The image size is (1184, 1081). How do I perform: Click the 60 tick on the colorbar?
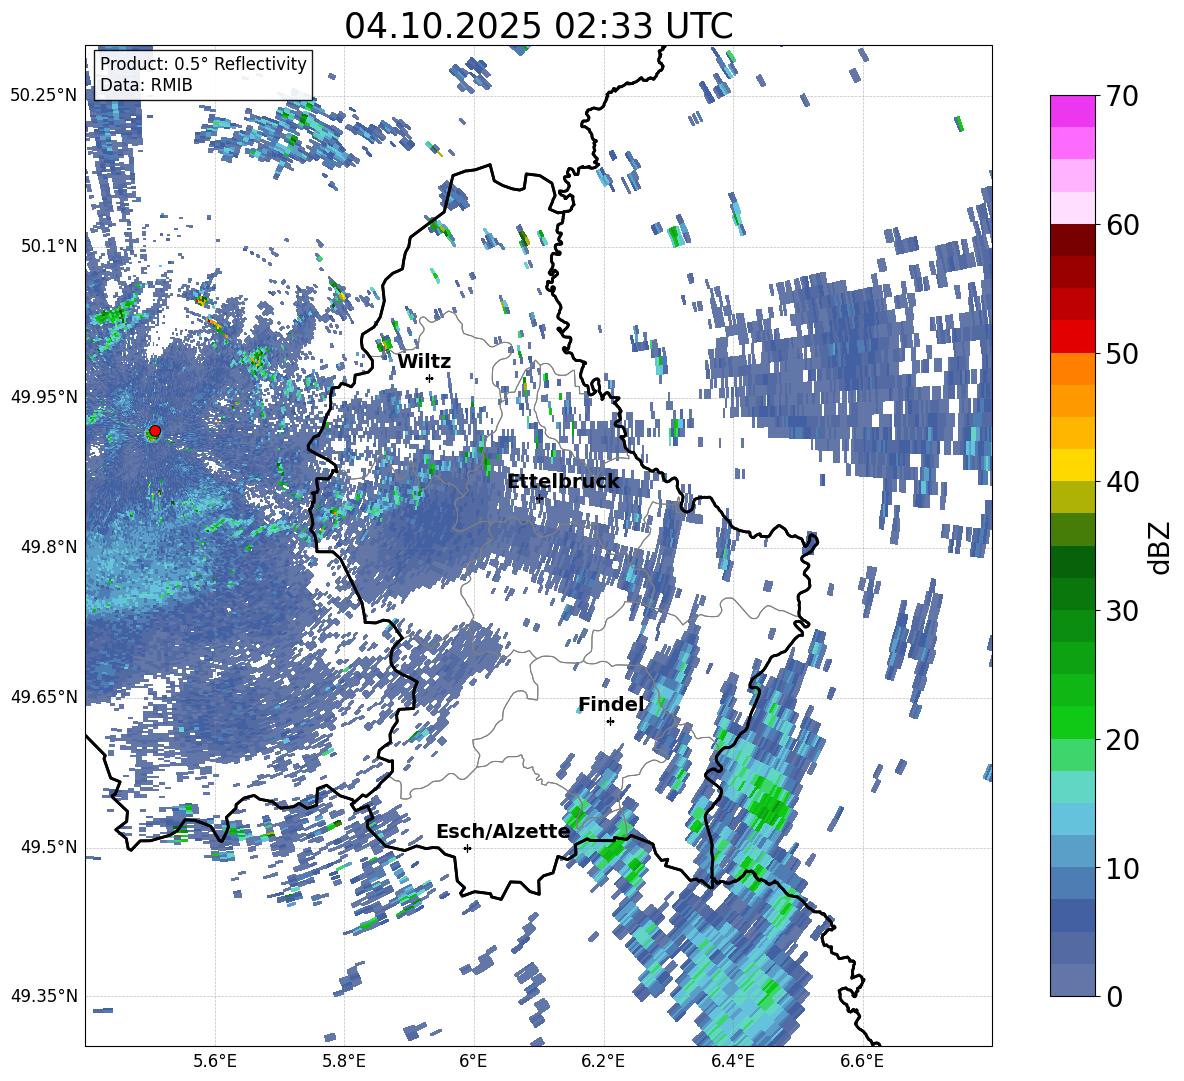[x=1121, y=225]
